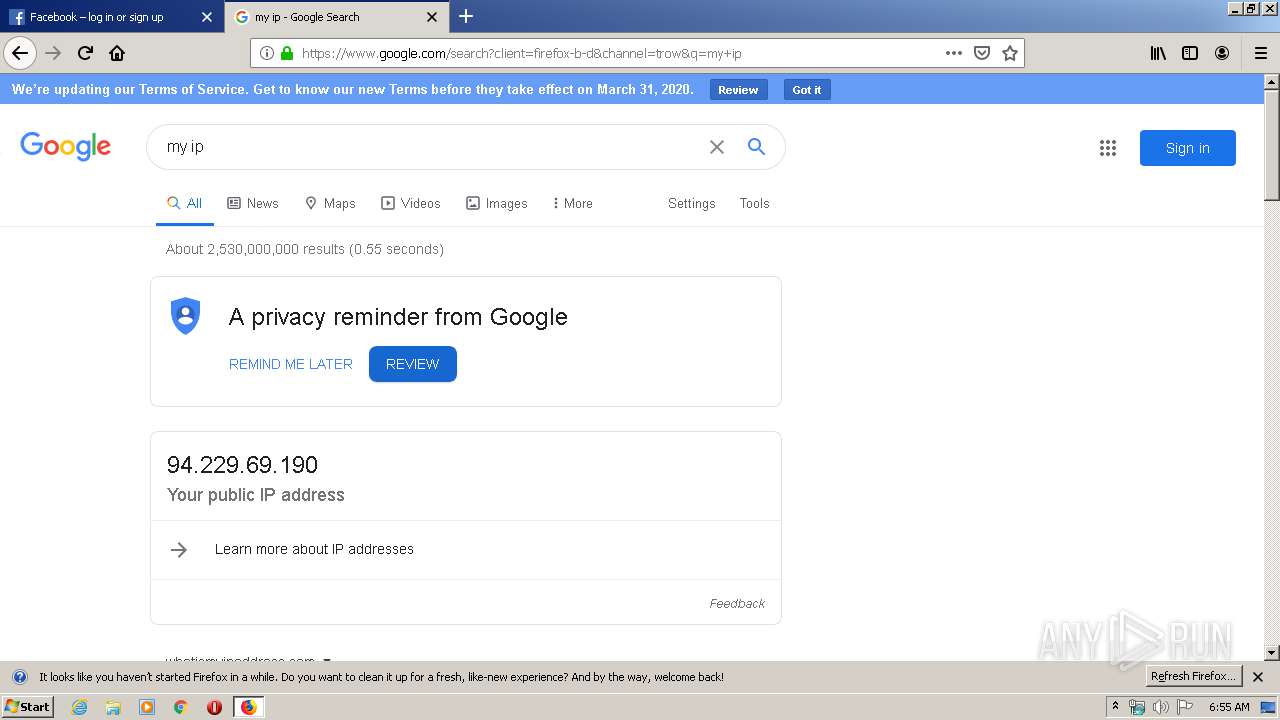
Task: Open a new tab with plus
Action: tap(466, 16)
